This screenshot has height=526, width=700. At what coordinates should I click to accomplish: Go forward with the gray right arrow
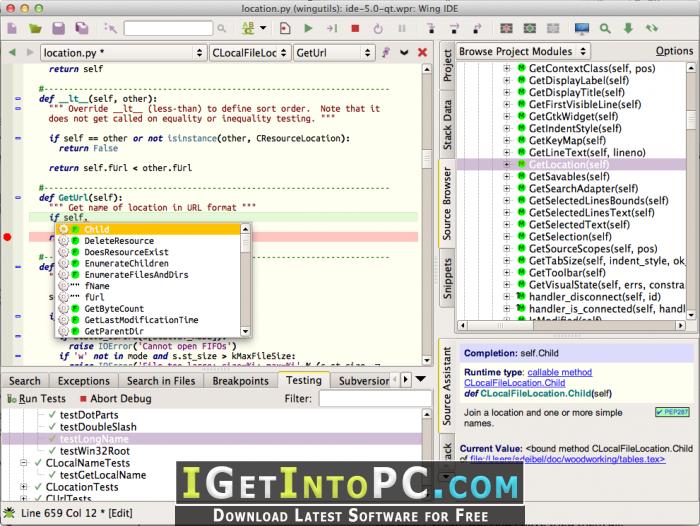pyautogui.click(x=30, y=53)
